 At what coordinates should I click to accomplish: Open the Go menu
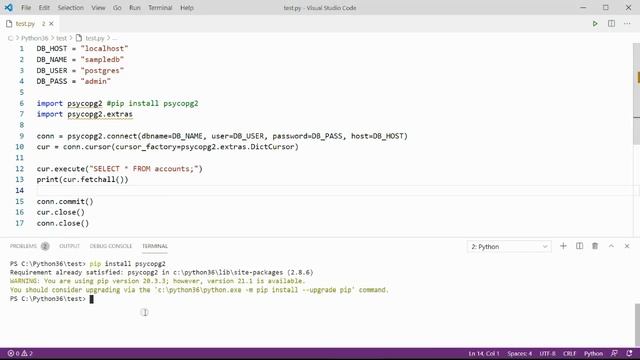pyautogui.click(x=117, y=8)
